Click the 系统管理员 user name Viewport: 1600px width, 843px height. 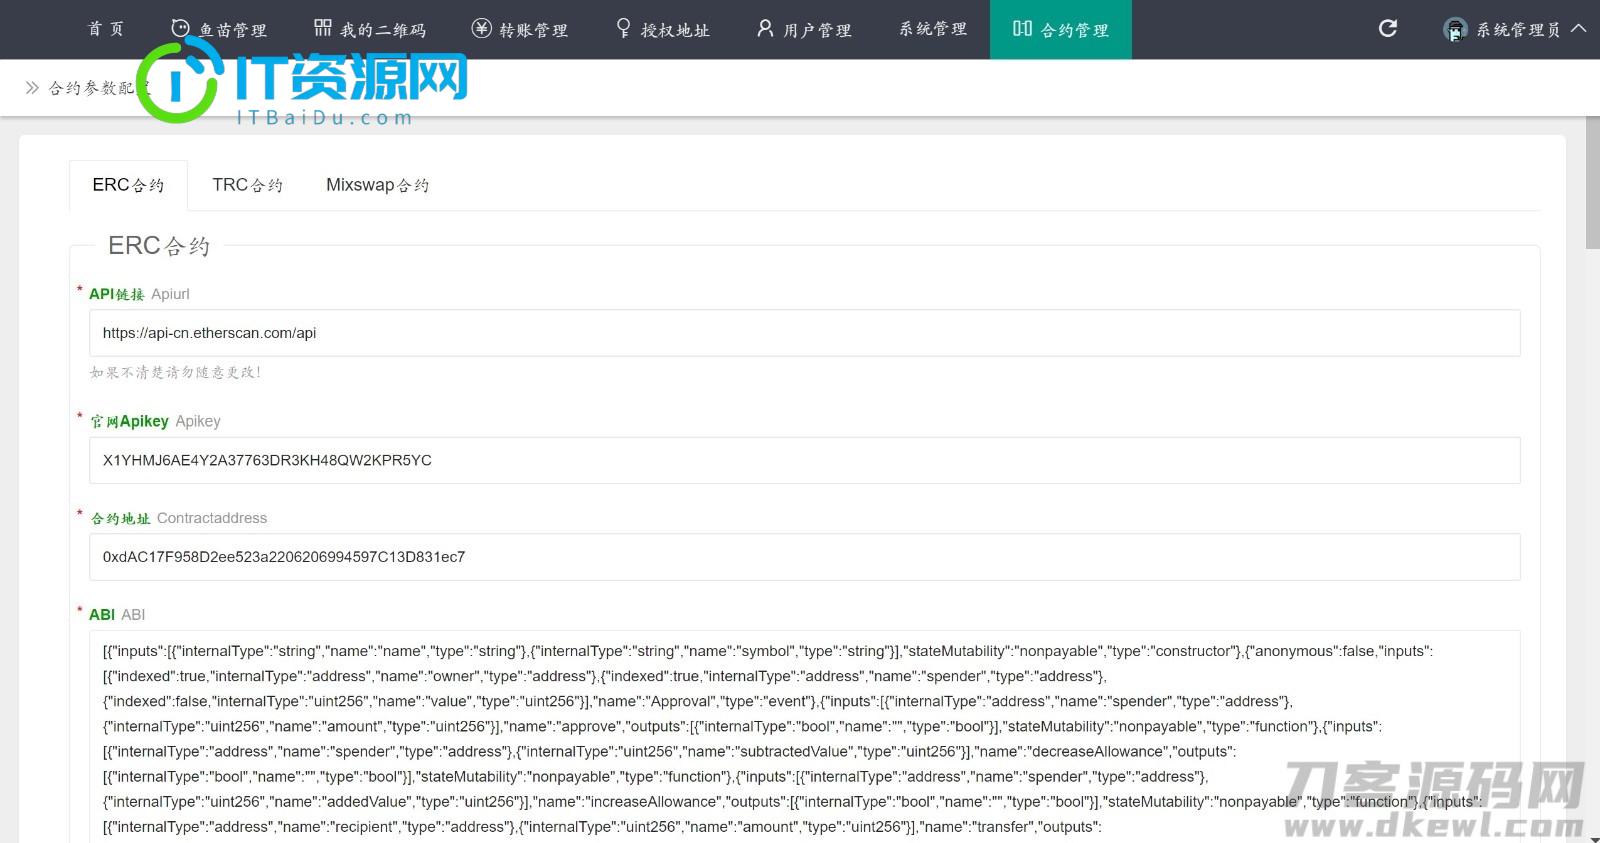[1518, 30]
